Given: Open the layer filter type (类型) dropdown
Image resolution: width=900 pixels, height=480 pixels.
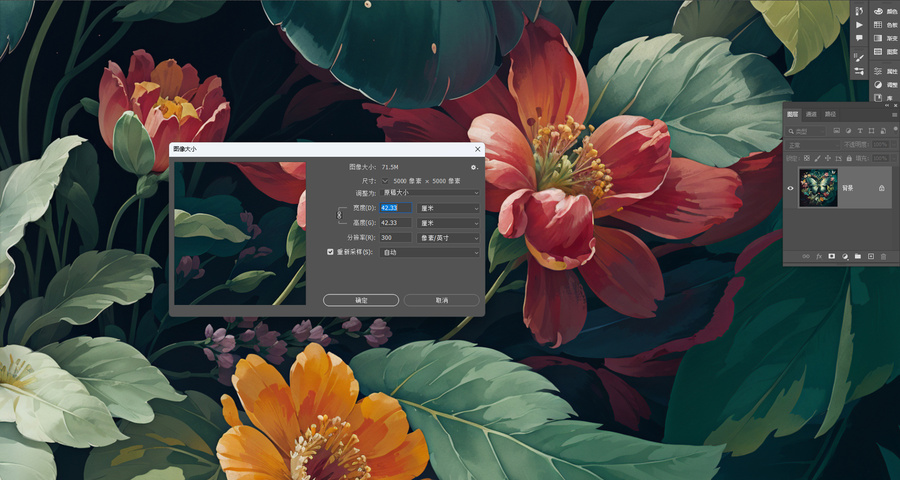Looking at the screenshot, I should coord(806,131).
